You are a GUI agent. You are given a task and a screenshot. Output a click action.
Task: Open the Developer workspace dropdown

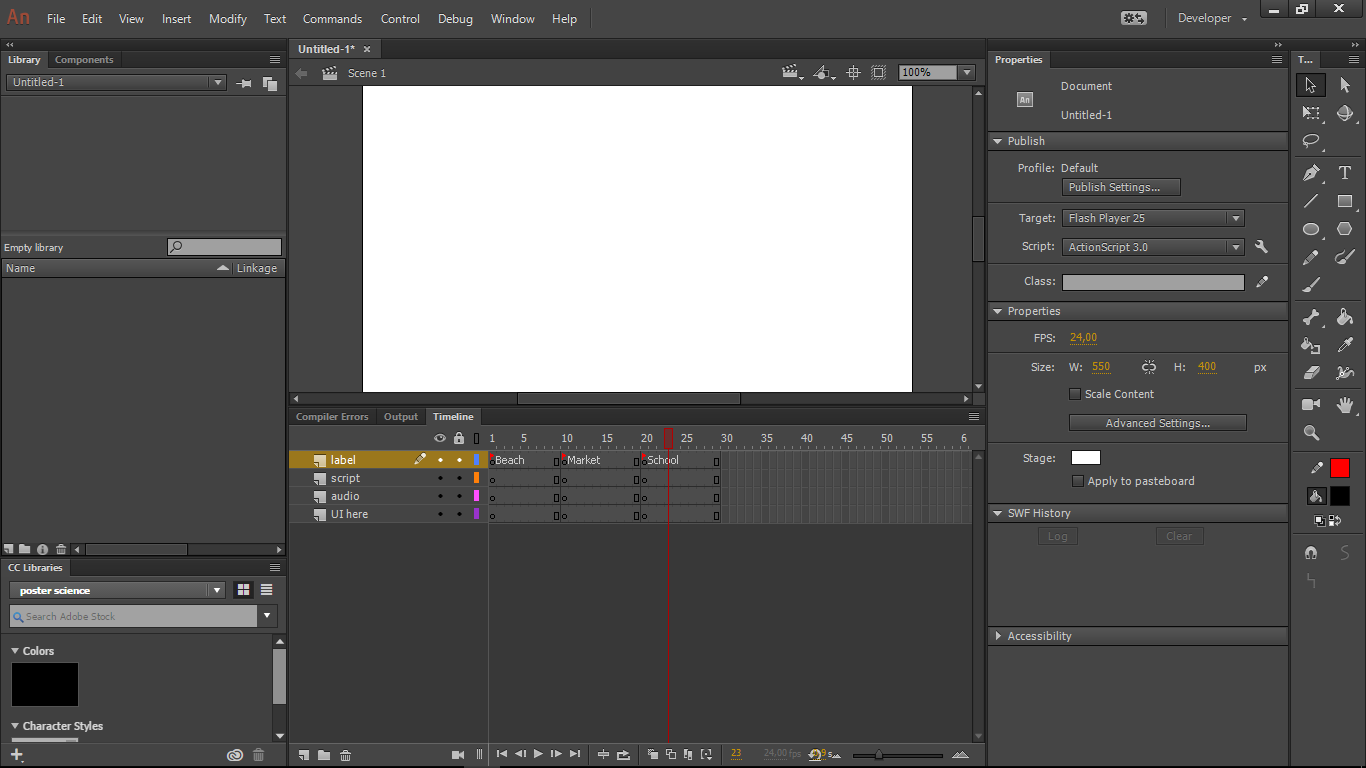click(x=1213, y=18)
